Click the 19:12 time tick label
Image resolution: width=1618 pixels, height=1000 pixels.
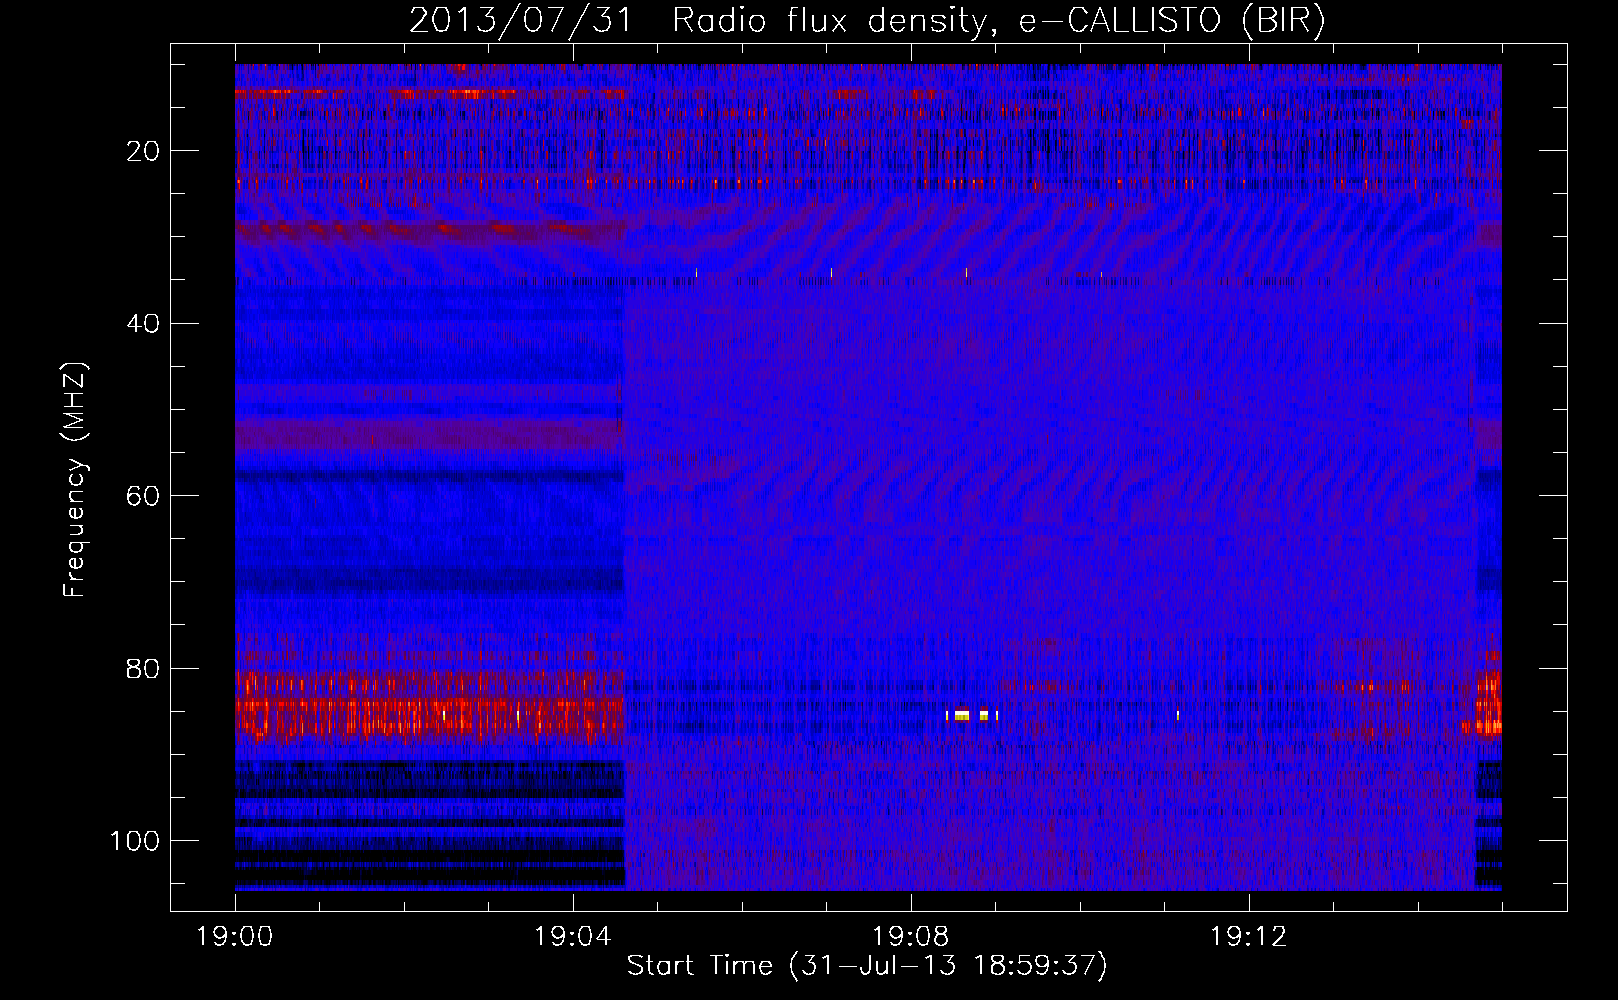pyautogui.click(x=1249, y=937)
